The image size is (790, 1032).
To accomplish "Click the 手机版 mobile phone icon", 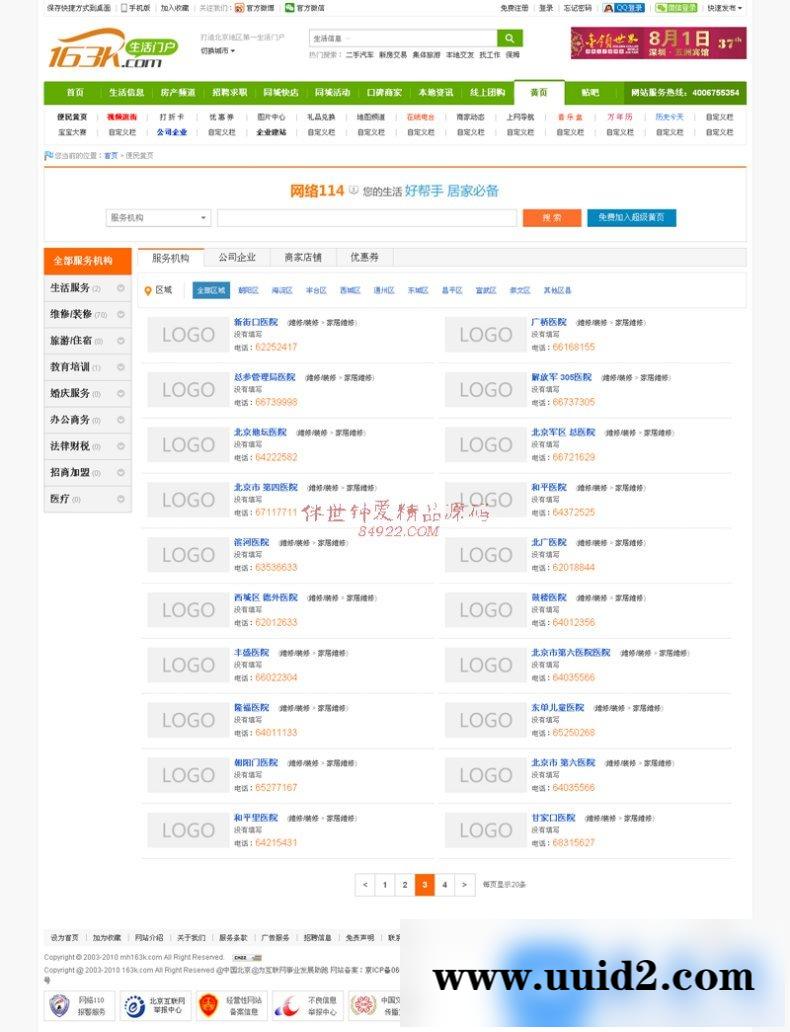I will pyautogui.click(x=124, y=8).
